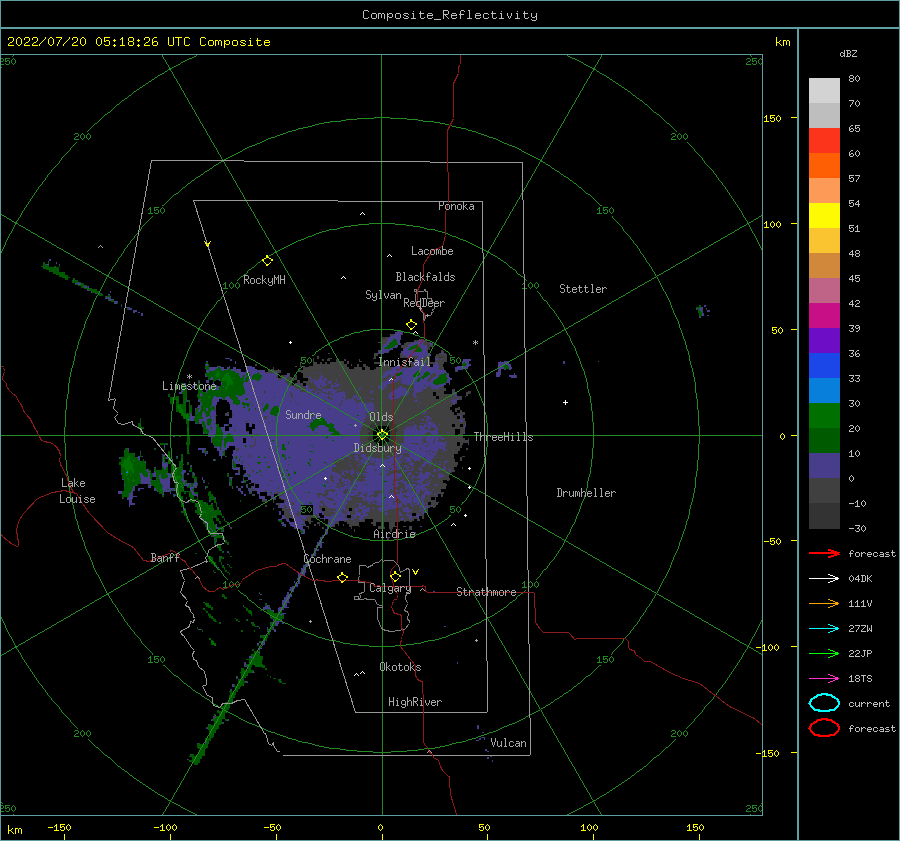This screenshot has height=841, width=900.
Task: Click the 'current' legend label text
Action: pos(869,703)
